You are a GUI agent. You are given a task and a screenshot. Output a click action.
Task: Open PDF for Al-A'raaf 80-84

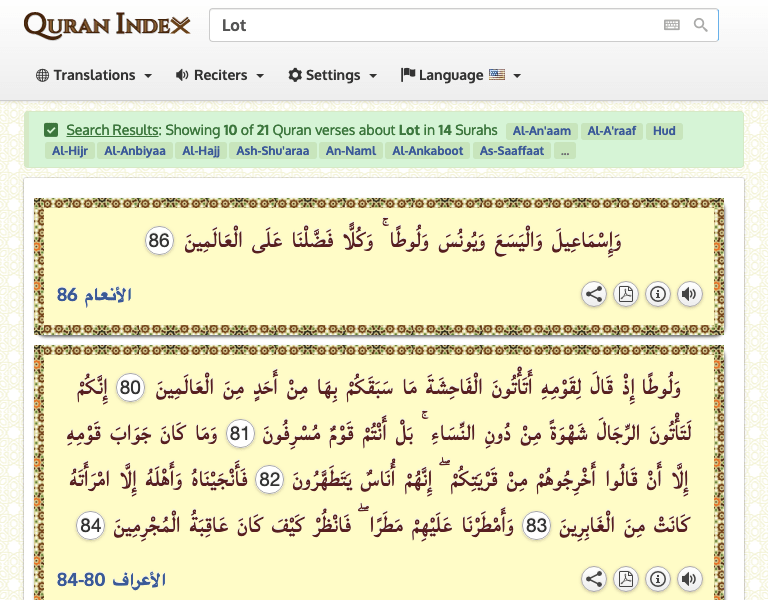pyautogui.click(x=625, y=579)
